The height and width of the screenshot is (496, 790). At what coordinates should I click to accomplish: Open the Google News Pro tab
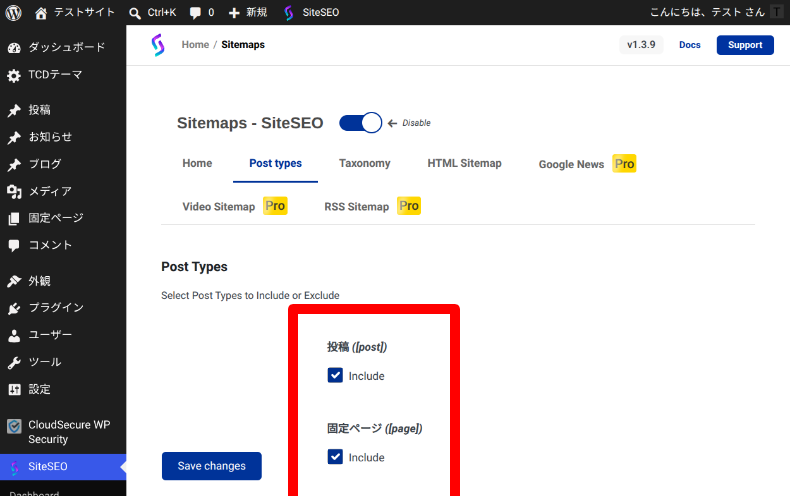point(587,164)
